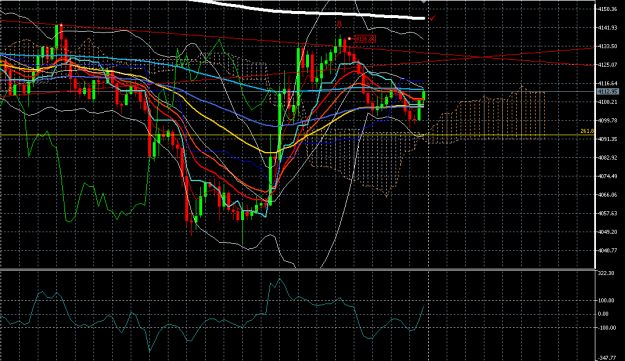
Task: Click the 4066.06 price axis label
Action: tap(607, 195)
